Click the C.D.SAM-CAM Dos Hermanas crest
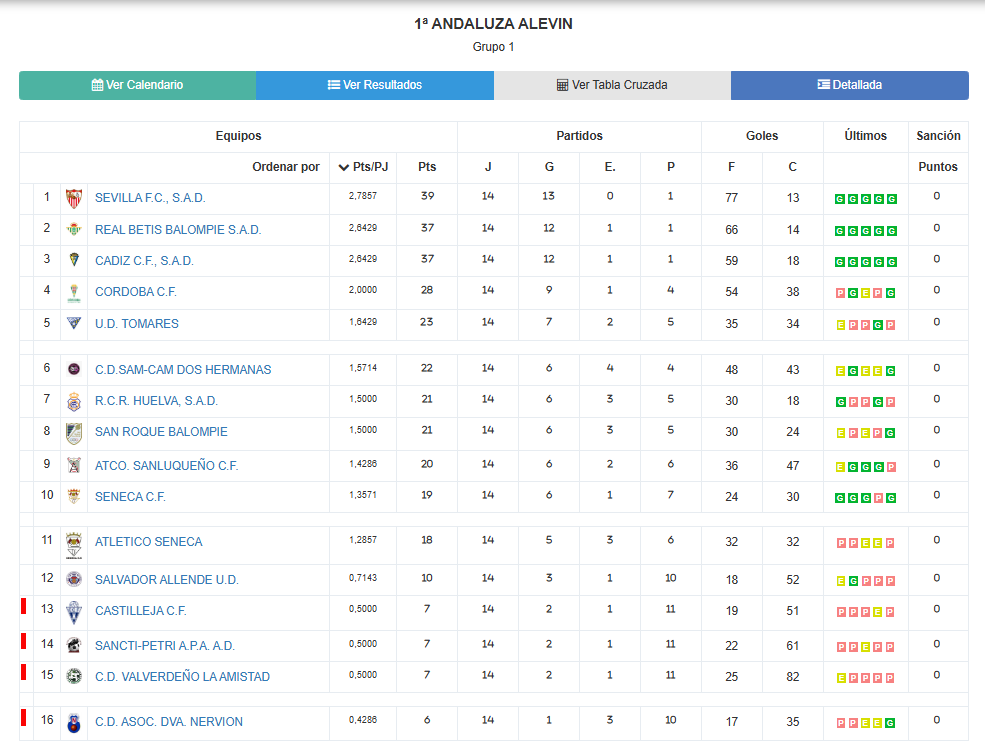The image size is (985, 756). coord(73,369)
